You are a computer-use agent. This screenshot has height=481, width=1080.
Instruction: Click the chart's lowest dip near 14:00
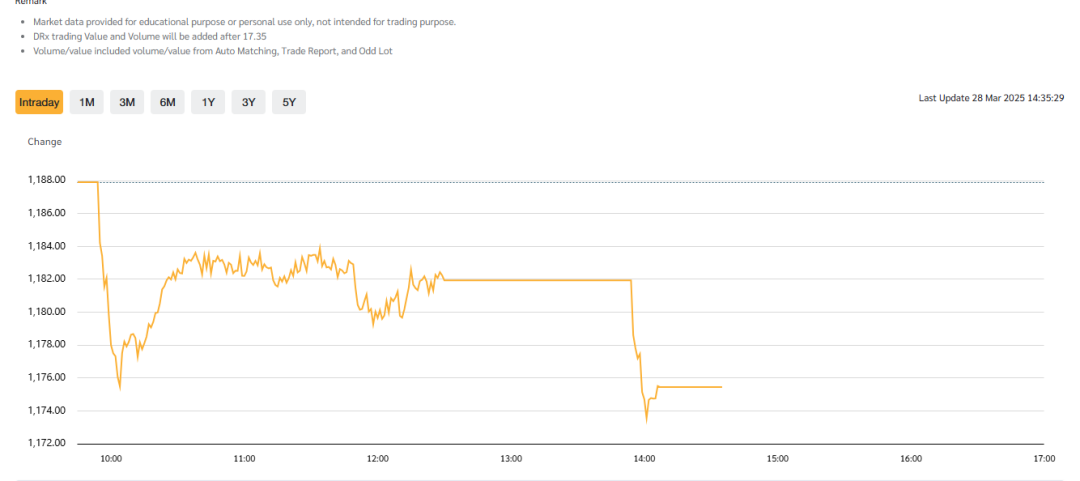(646, 420)
